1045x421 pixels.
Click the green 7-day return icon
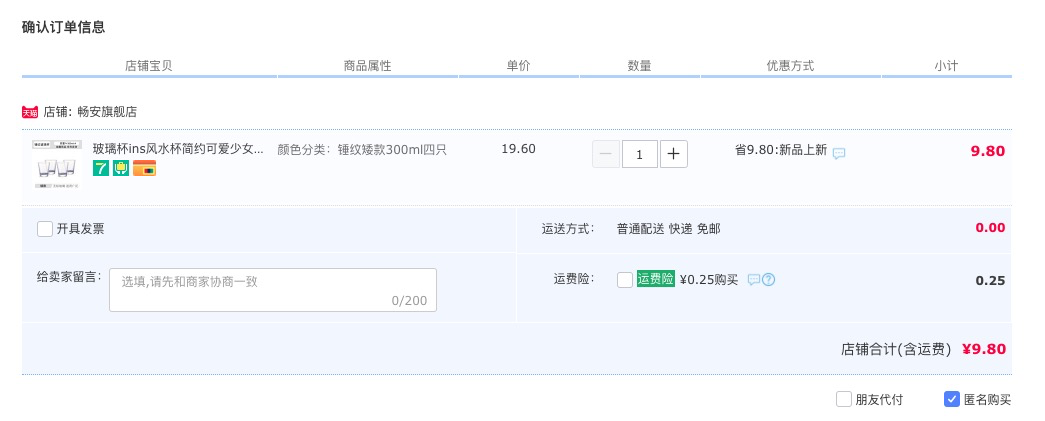click(x=101, y=168)
